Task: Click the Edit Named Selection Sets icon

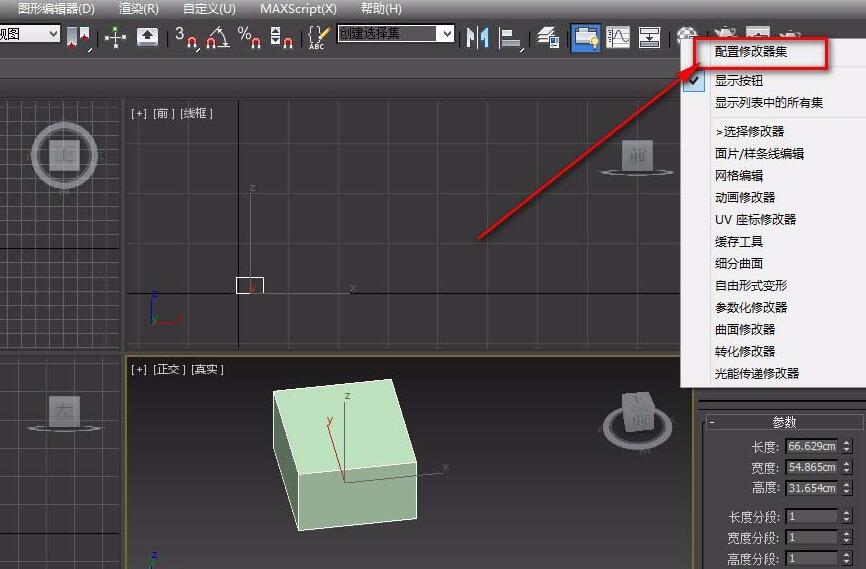Action: (x=318, y=37)
